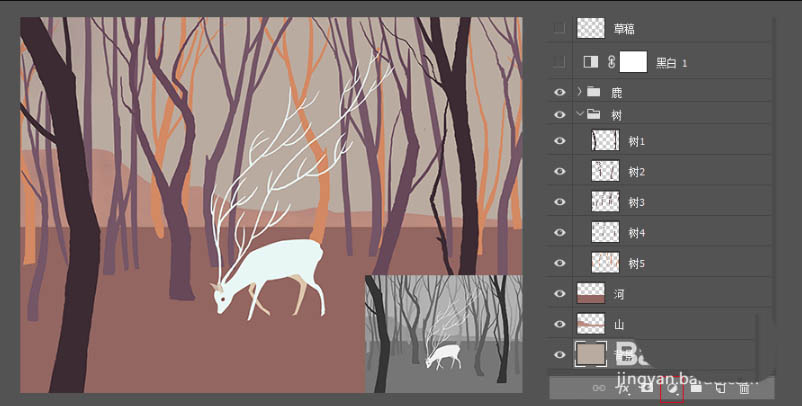The image size is (802, 406).
Task: Select the layer named 树1
Action: [x=637, y=142]
